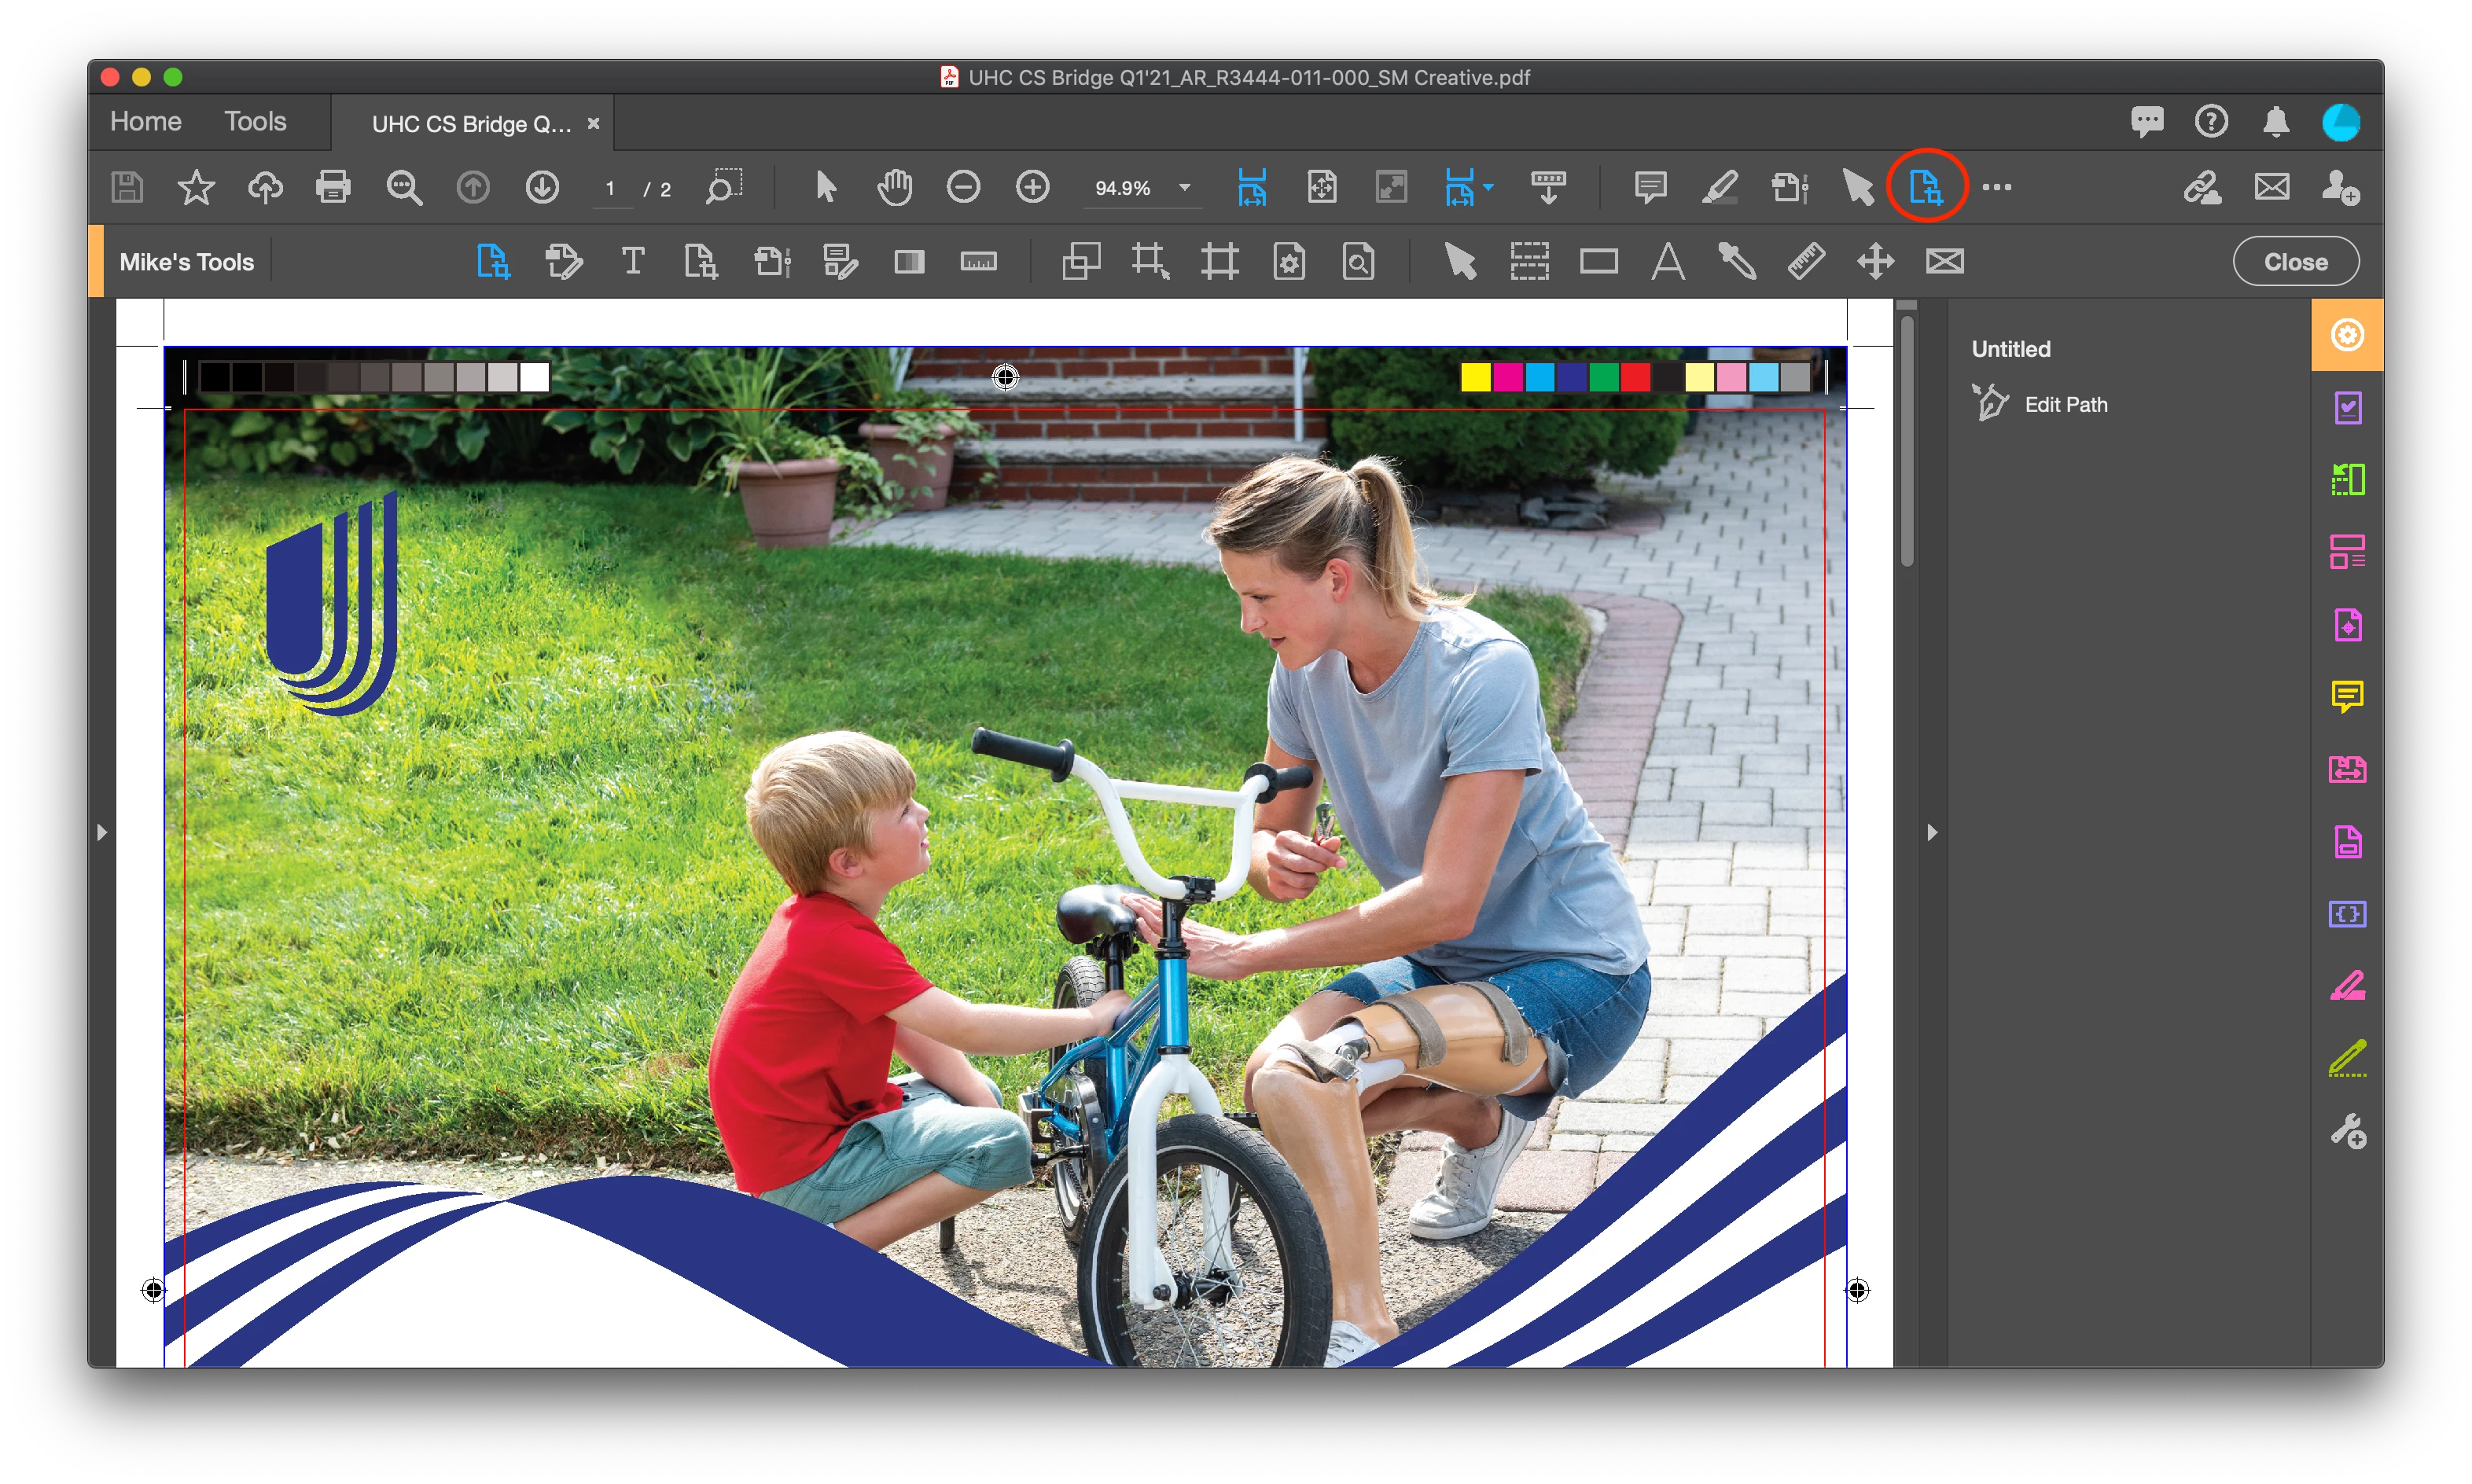Choose the Add Text 'T' tool

632,262
